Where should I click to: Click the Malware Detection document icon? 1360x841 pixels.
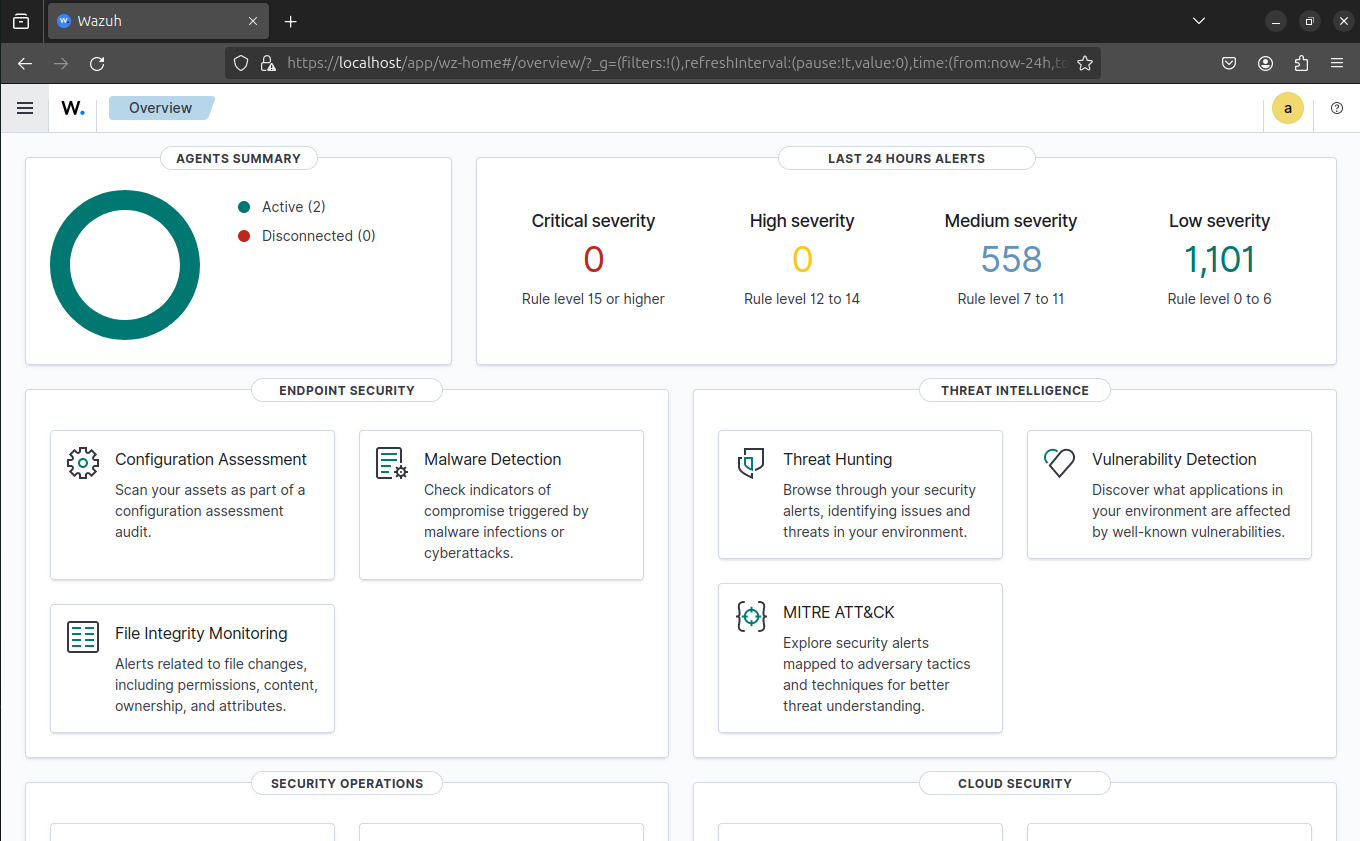(392, 463)
